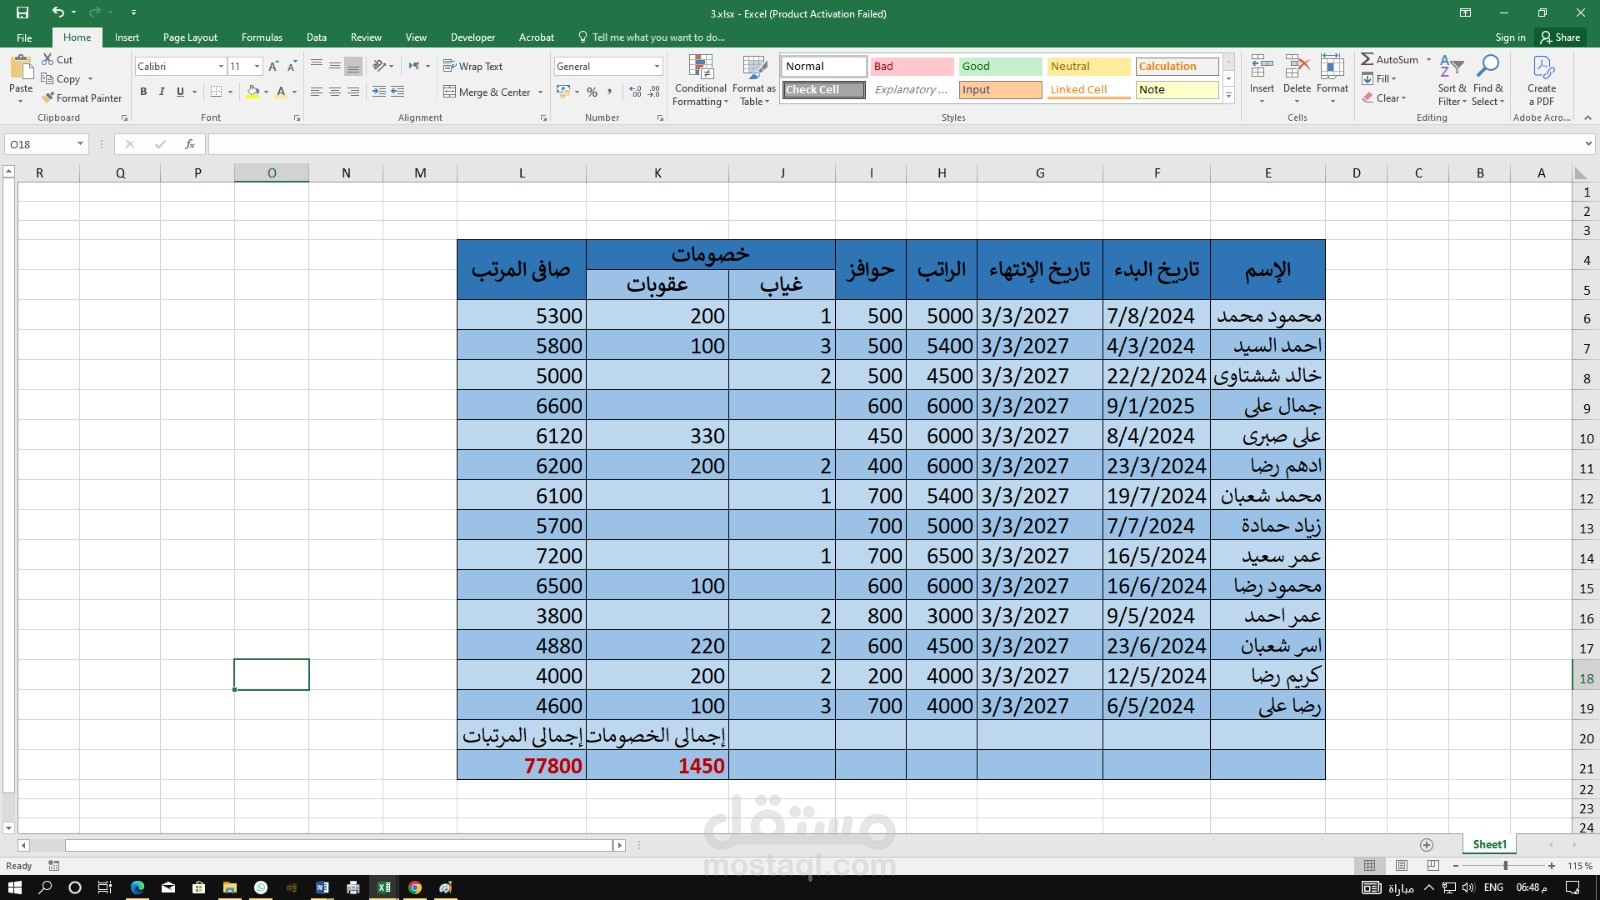Viewport: 1600px width, 900px height.
Task: Click the Percent Style icon
Action: coord(592,92)
